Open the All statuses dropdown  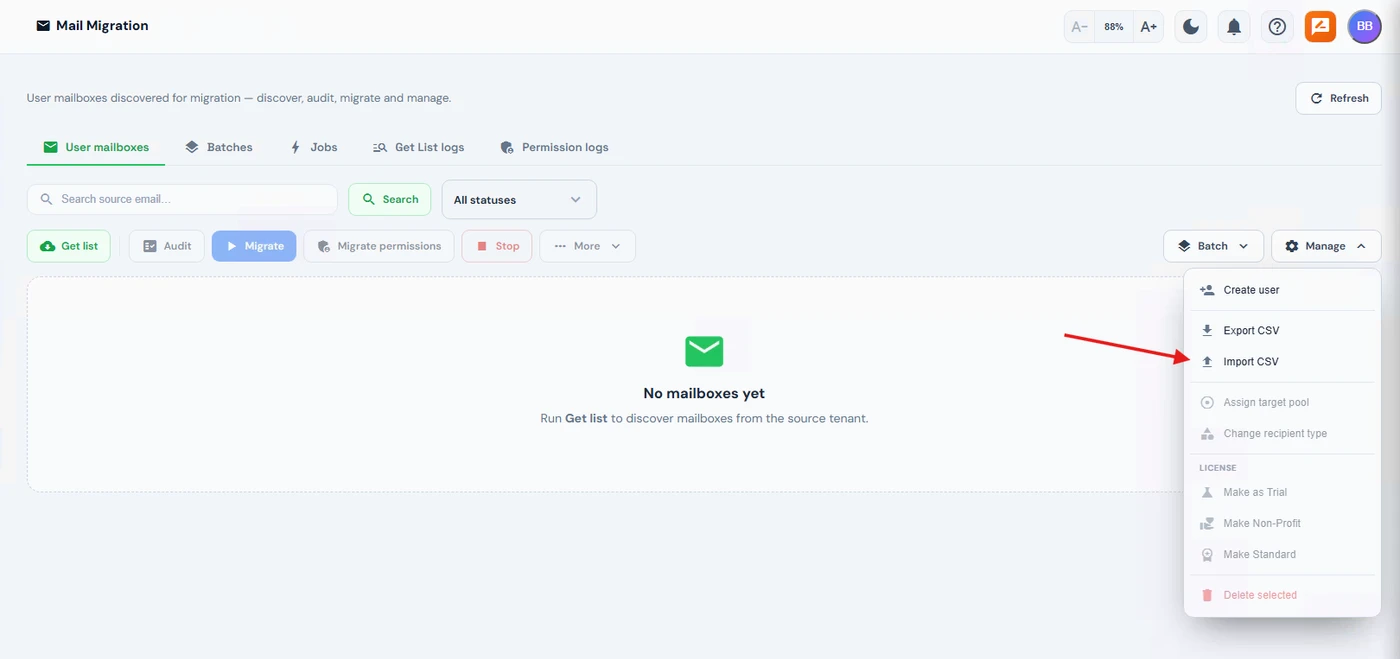click(x=519, y=199)
